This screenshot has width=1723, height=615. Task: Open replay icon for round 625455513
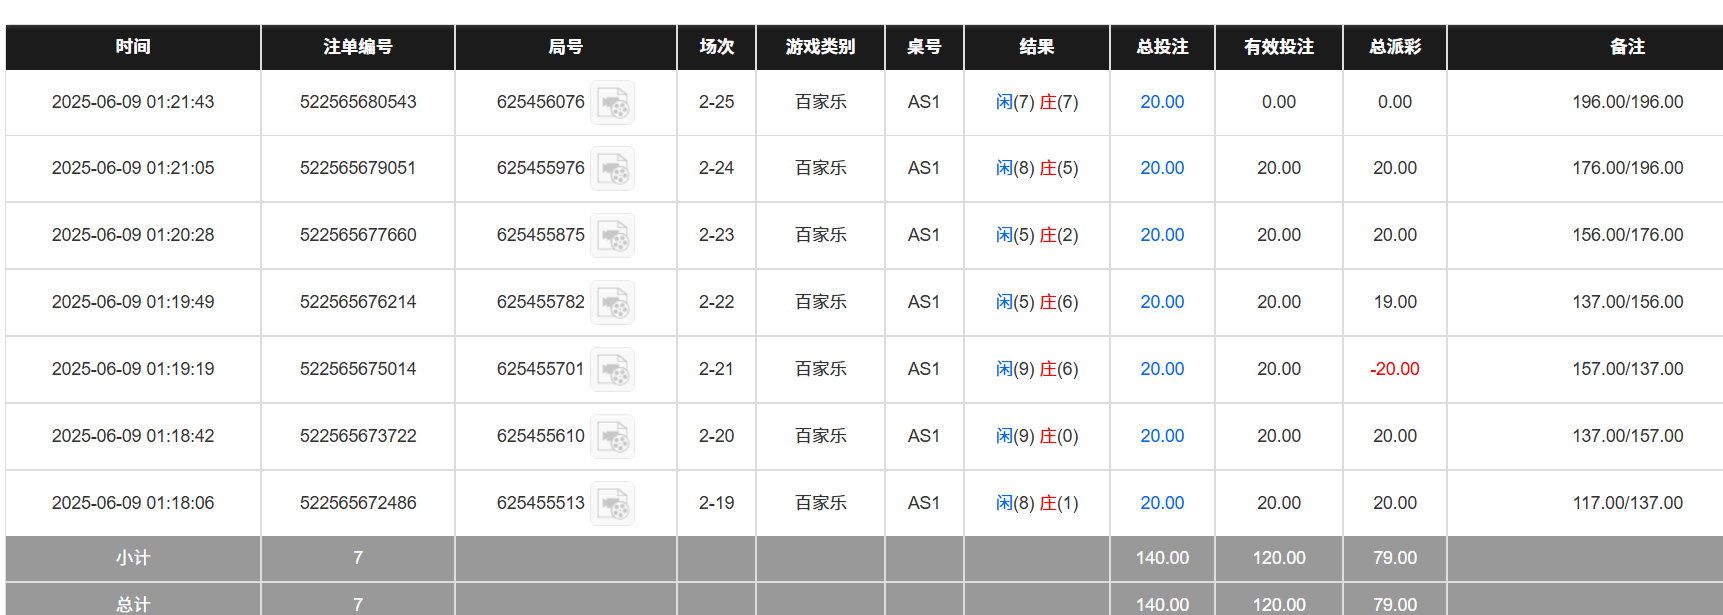tap(612, 504)
